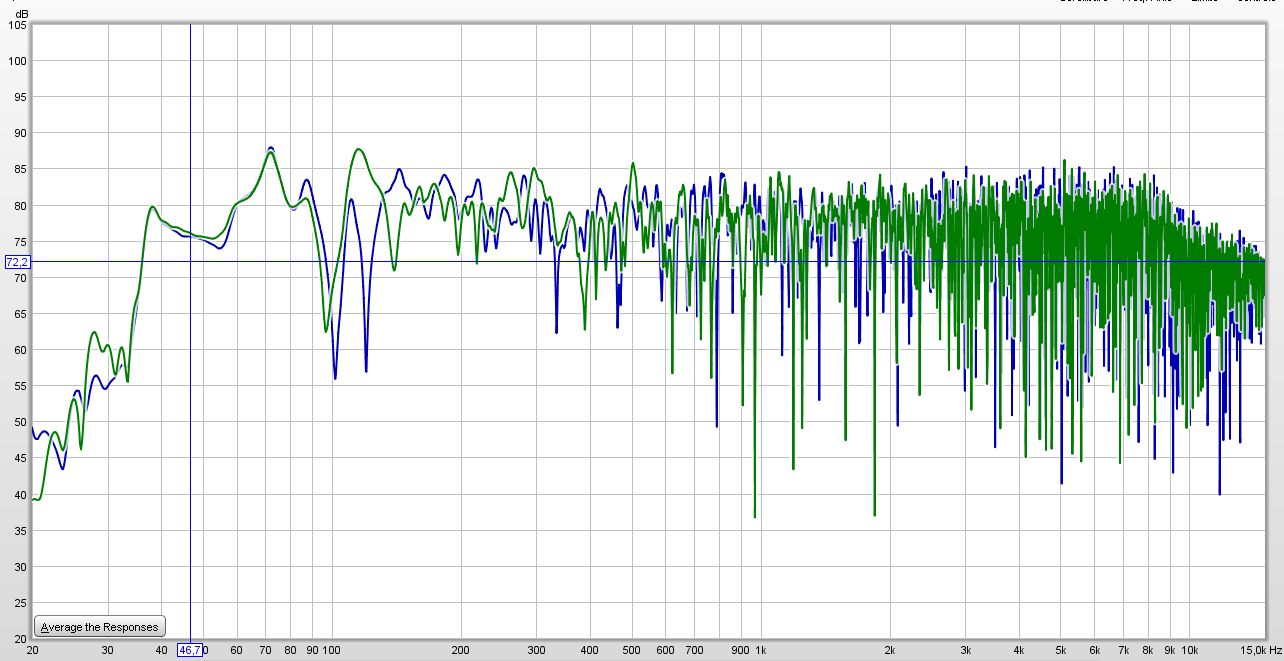Select the 4k label on the frequency axis
Image resolution: width=1284 pixels, height=661 pixels.
[x=1019, y=650]
